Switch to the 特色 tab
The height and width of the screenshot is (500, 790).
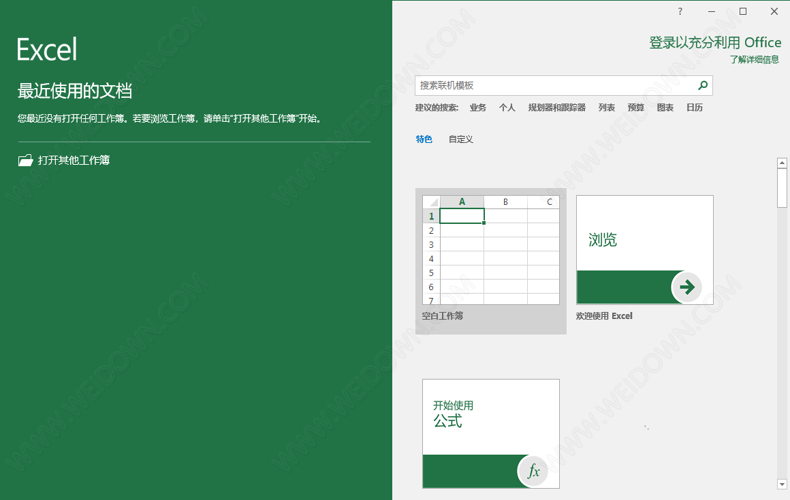pyautogui.click(x=424, y=139)
